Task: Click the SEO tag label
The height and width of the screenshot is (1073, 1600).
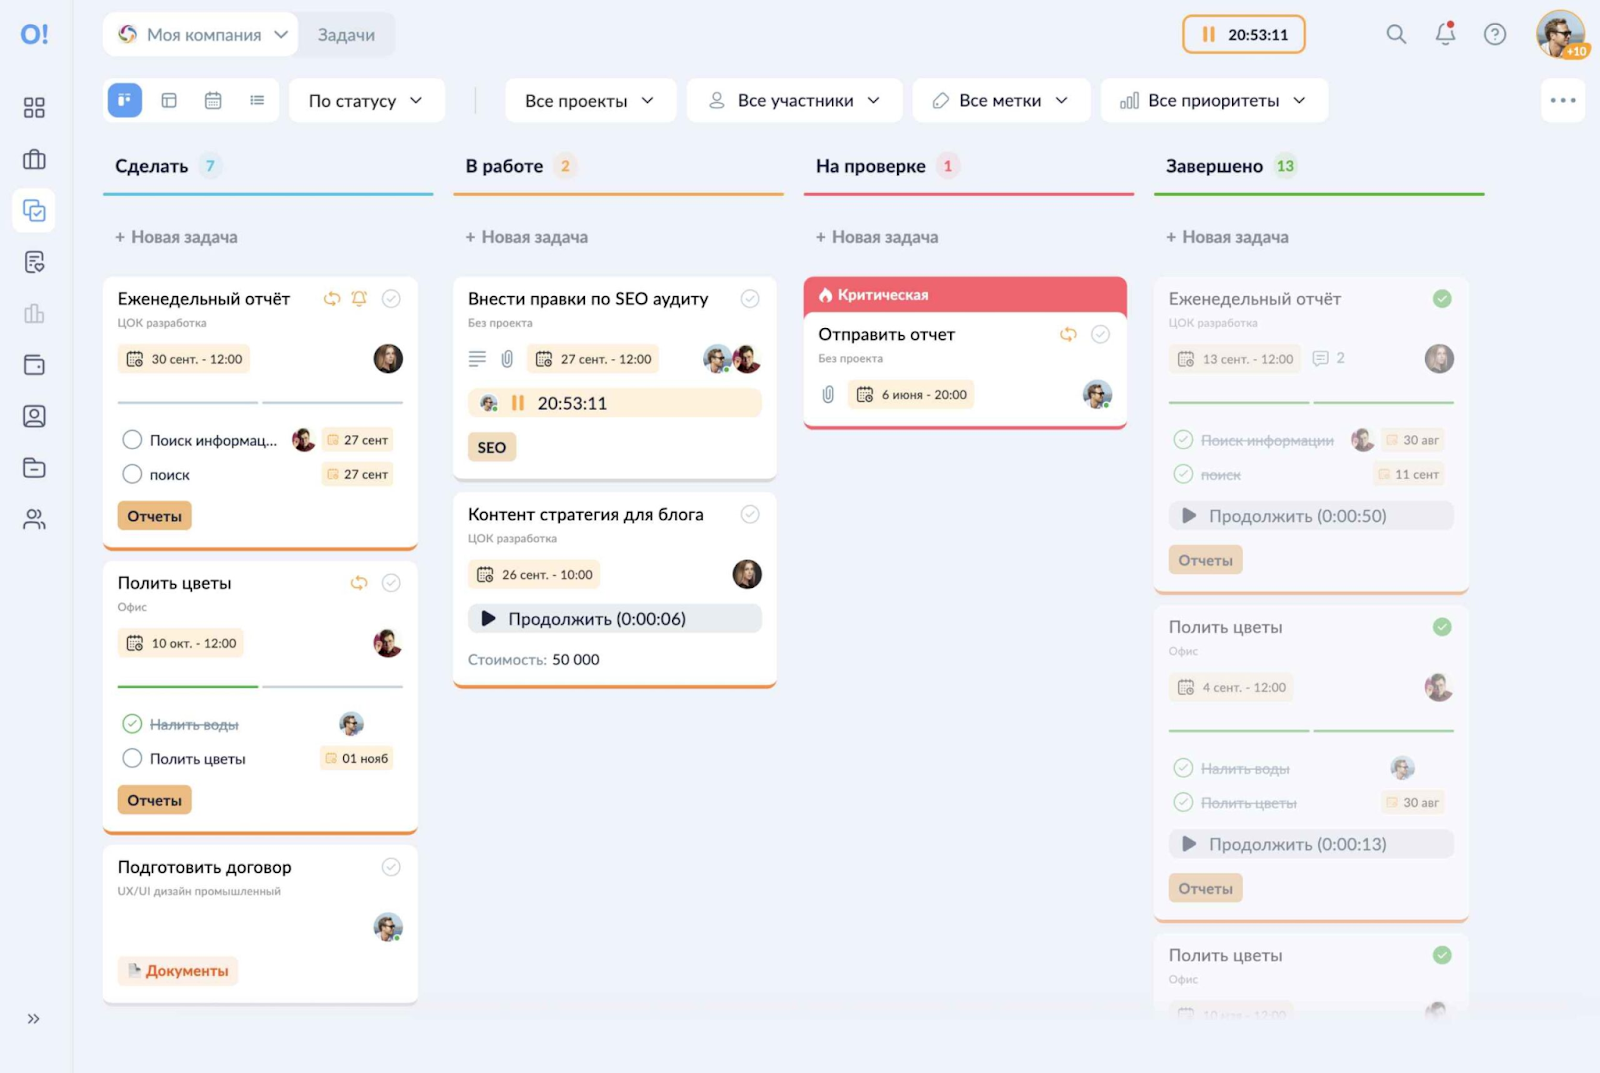Action: pyautogui.click(x=491, y=447)
